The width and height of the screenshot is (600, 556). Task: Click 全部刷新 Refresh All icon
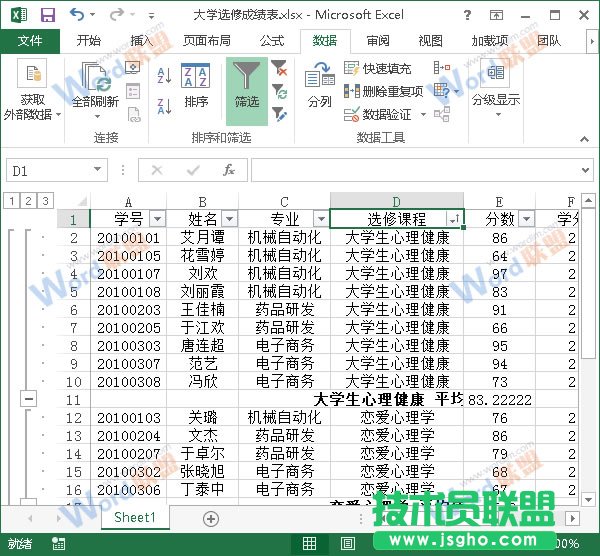[x=96, y=90]
